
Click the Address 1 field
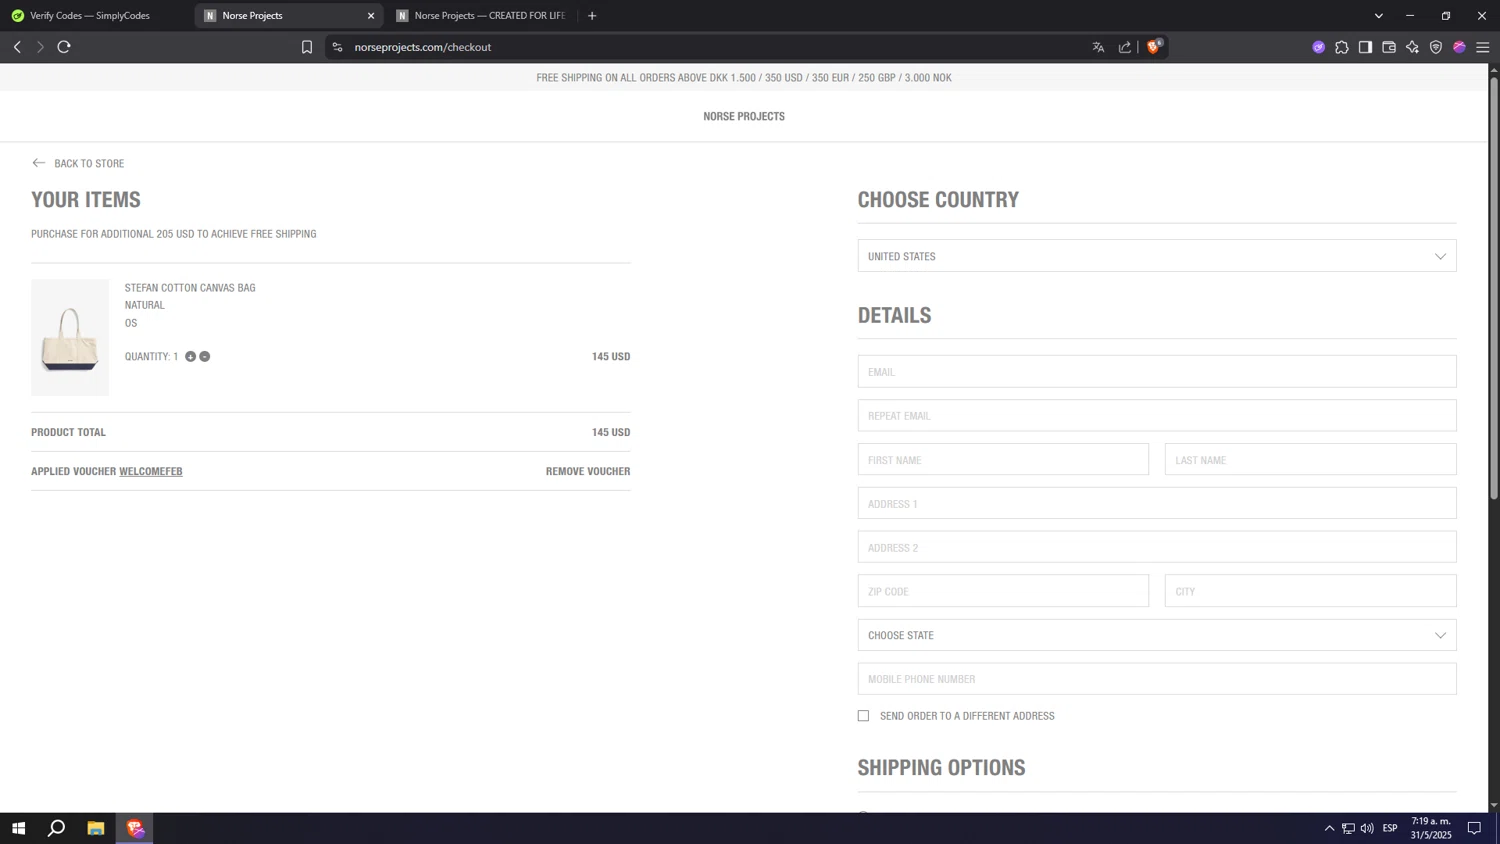(x=1157, y=503)
